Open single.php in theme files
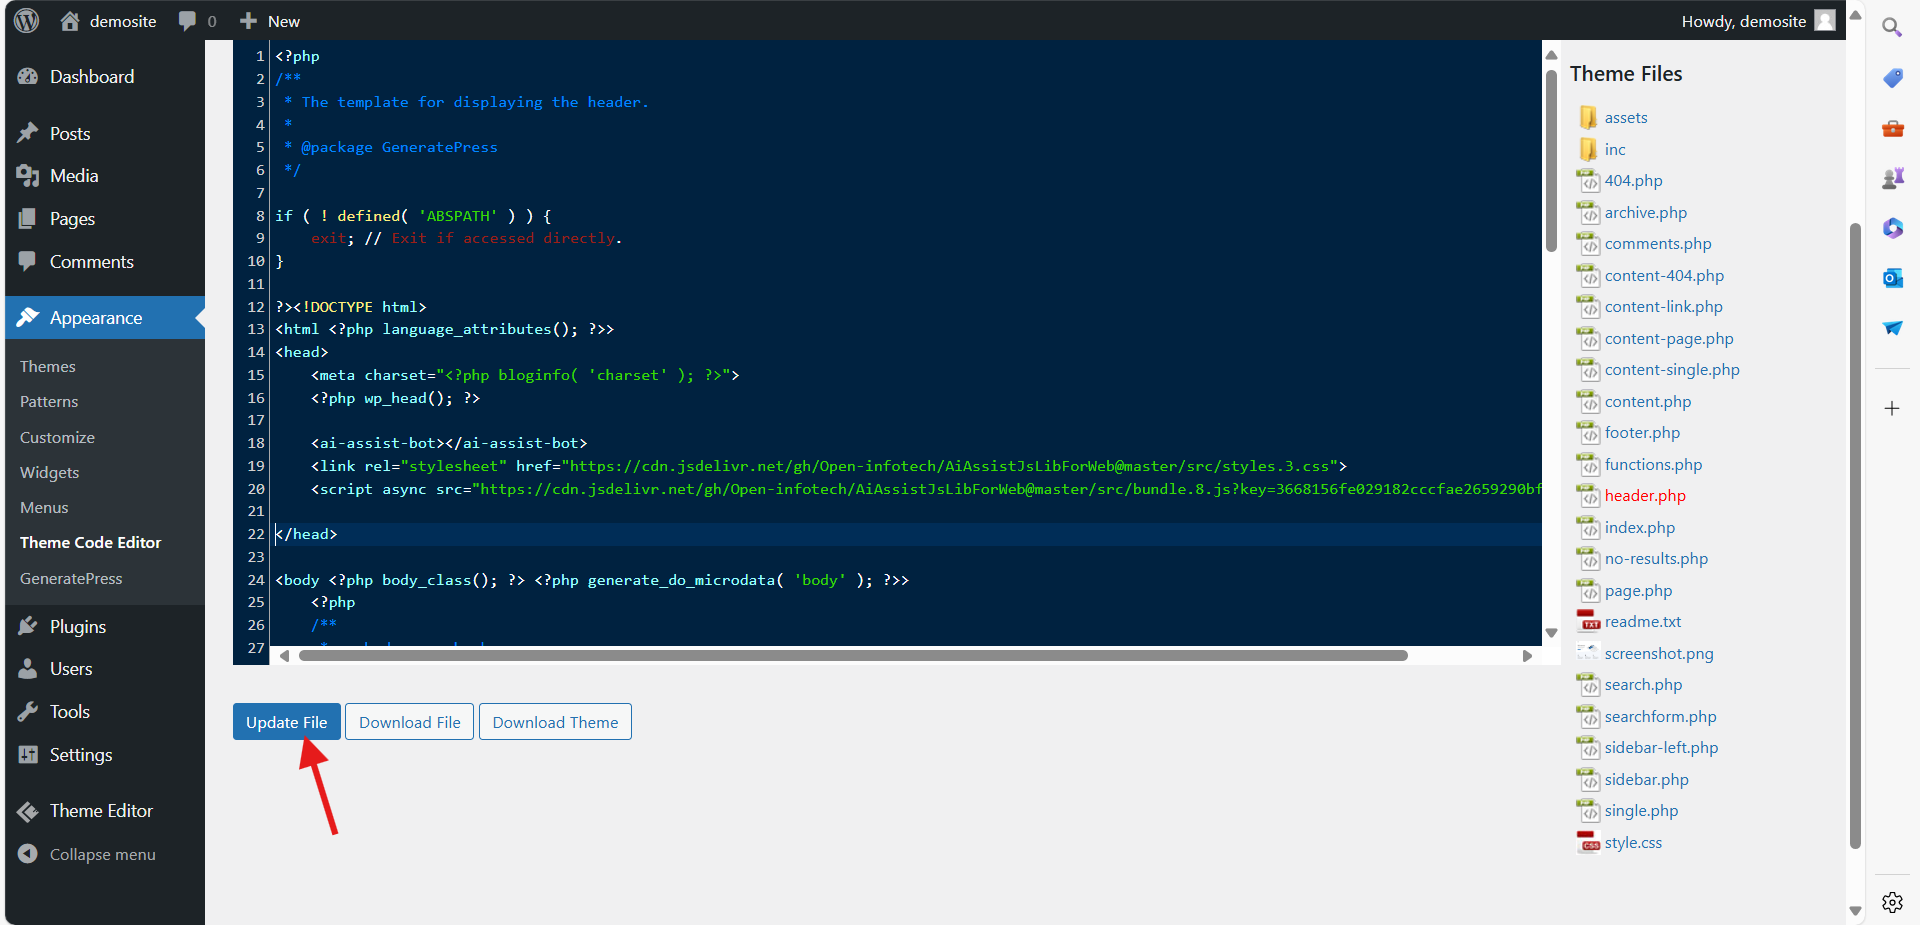Viewport: 1920px width, 925px height. pyautogui.click(x=1641, y=811)
